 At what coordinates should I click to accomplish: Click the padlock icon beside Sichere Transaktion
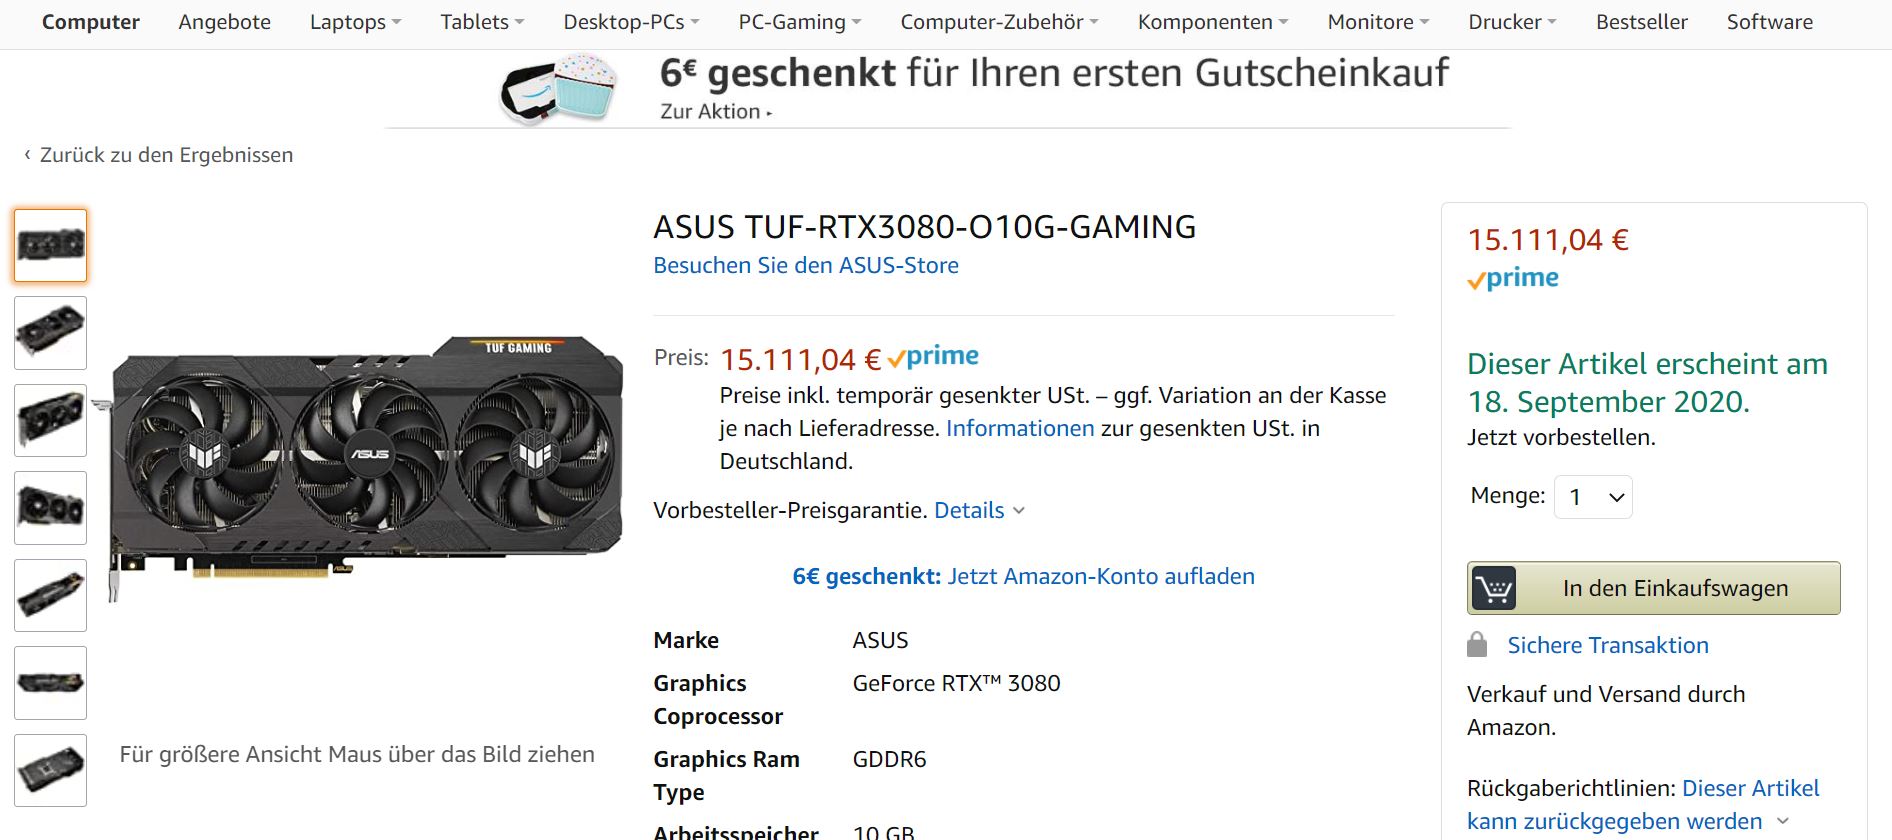pos(1477,644)
